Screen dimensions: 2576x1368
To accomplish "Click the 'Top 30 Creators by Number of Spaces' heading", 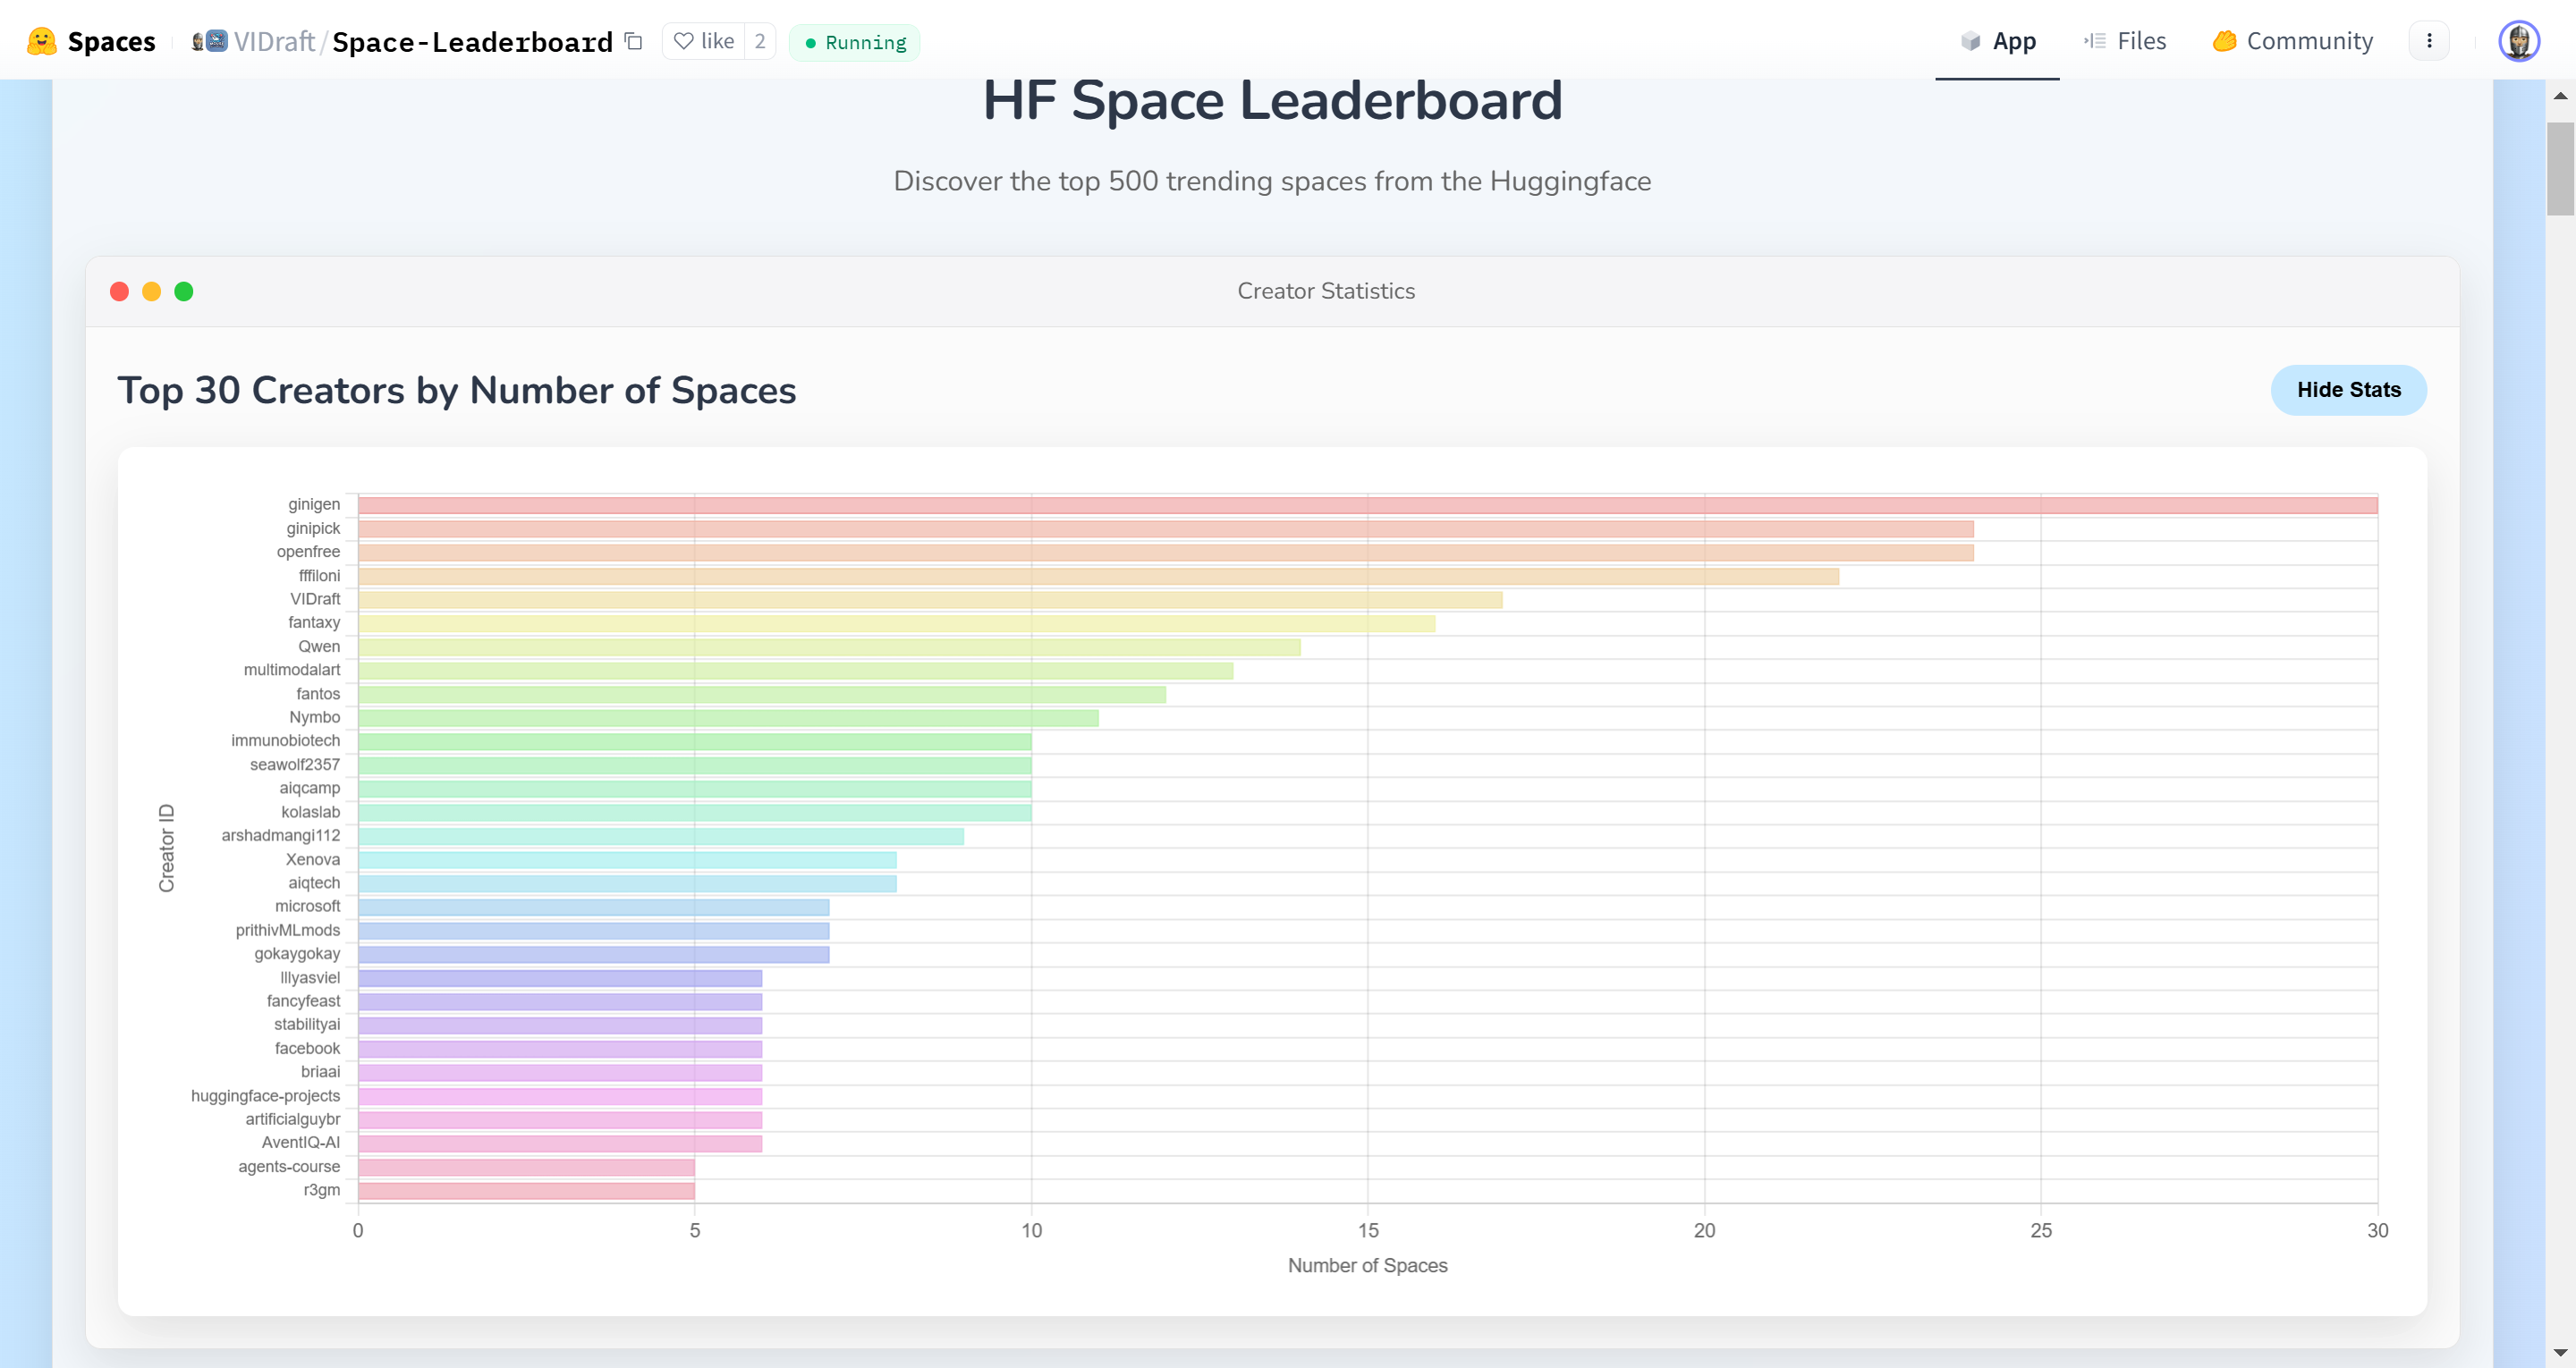I will (457, 390).
